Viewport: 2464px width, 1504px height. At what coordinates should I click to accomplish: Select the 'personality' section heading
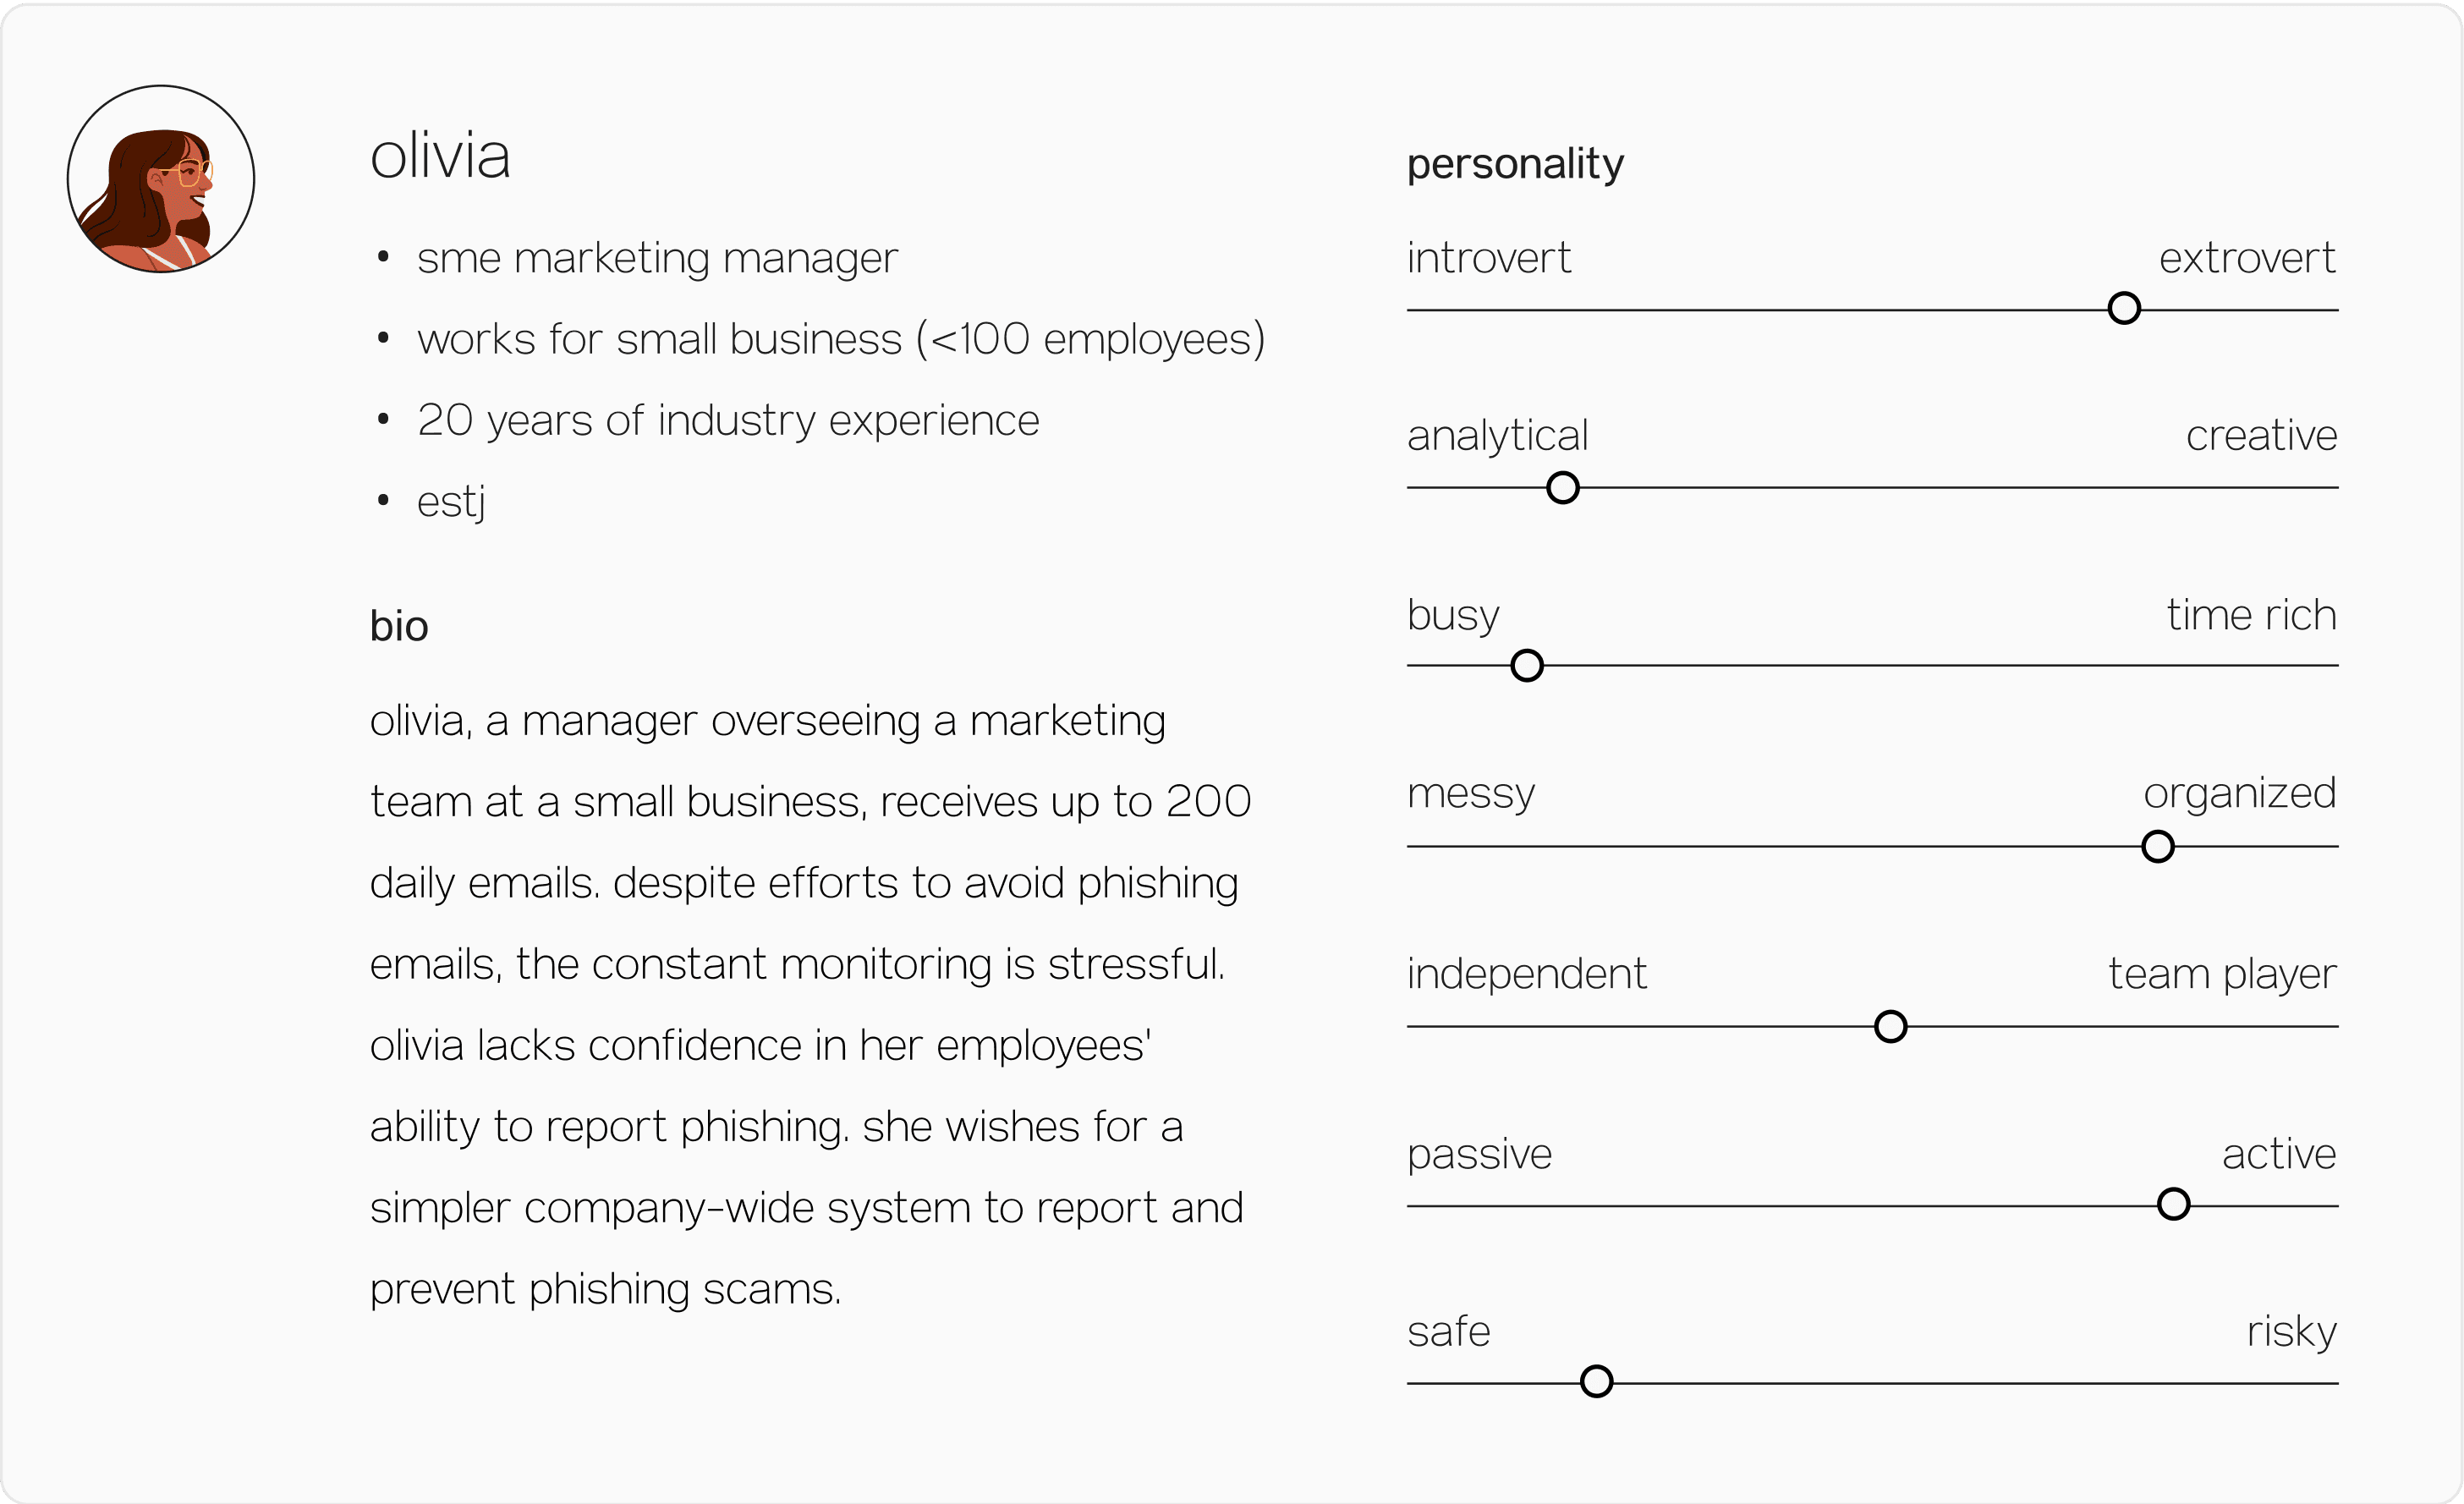tap(1515, 163)
